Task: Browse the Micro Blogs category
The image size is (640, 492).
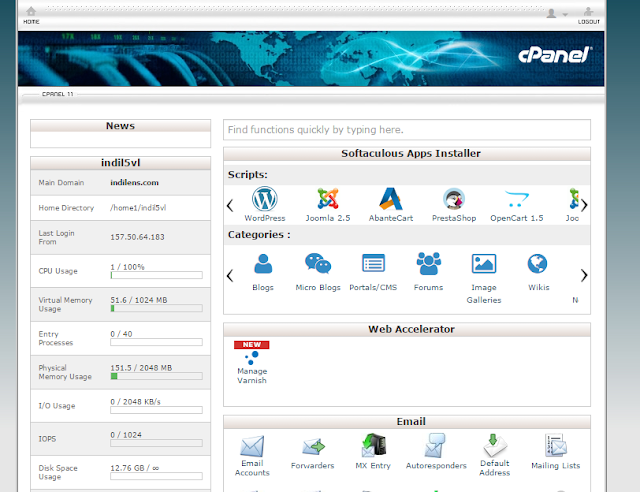Action: [x=318, y=272]
